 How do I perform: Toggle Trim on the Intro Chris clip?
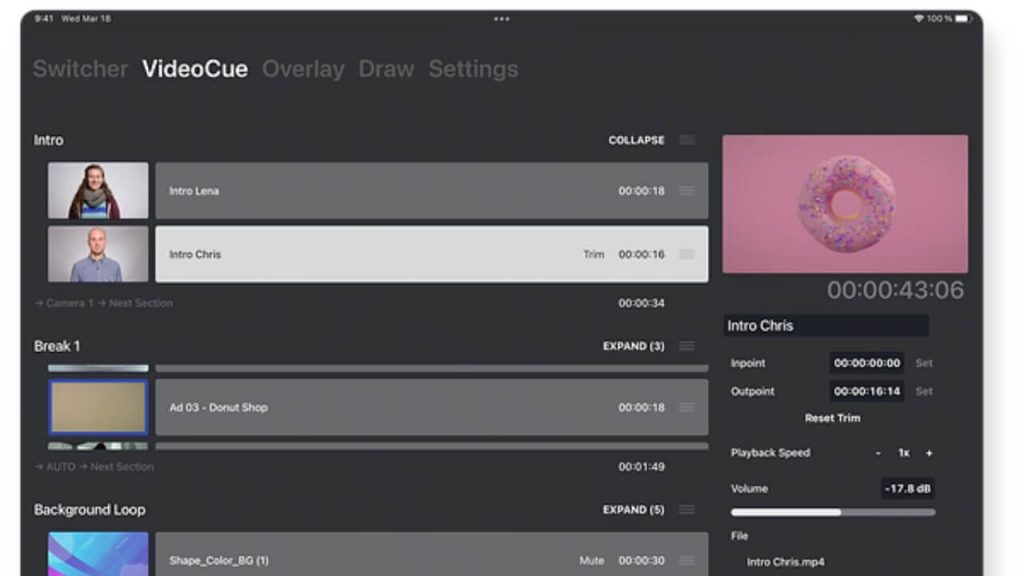pos(594,255)
